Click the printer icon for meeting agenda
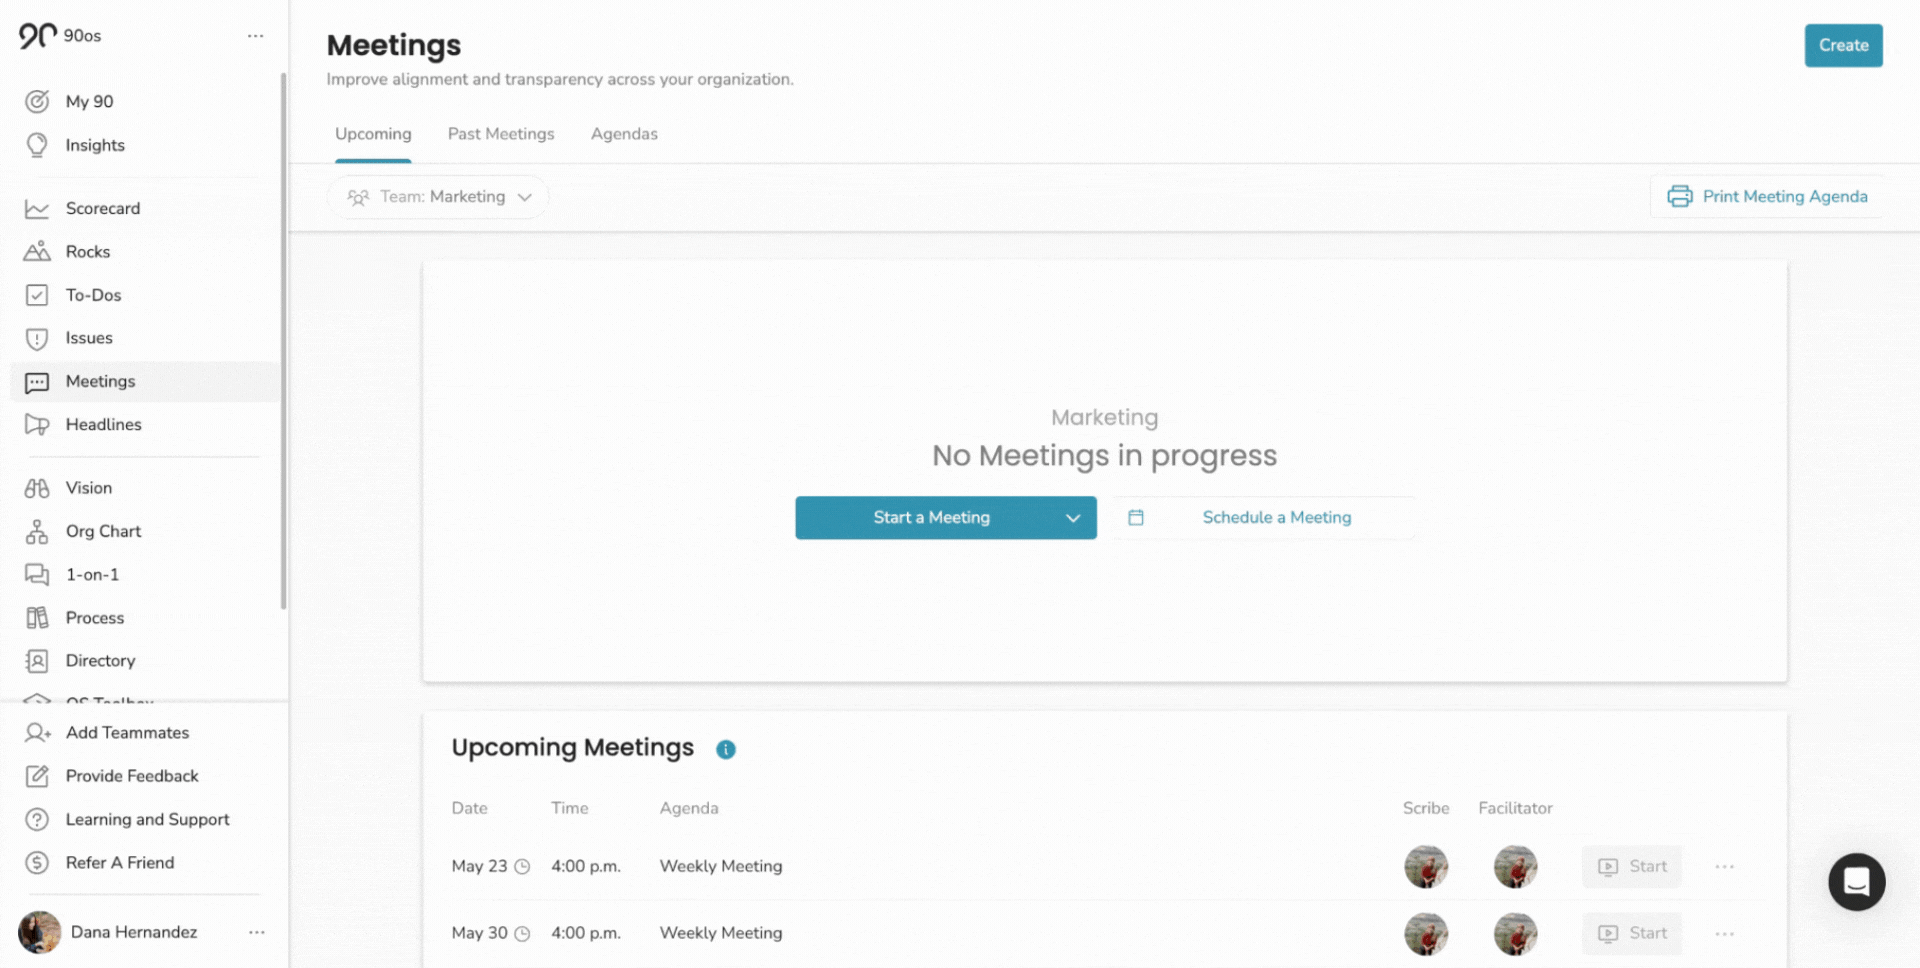The height and width of the screenshot is (968, 1920). click(1679, 197)
